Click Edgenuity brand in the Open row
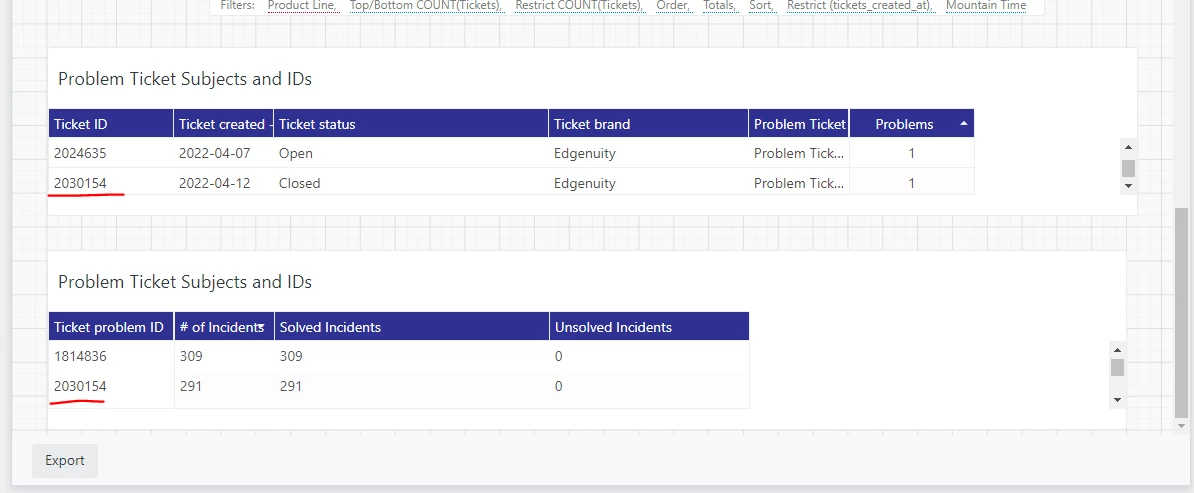This screenshot has width=1194, height=493. point(648,153)
